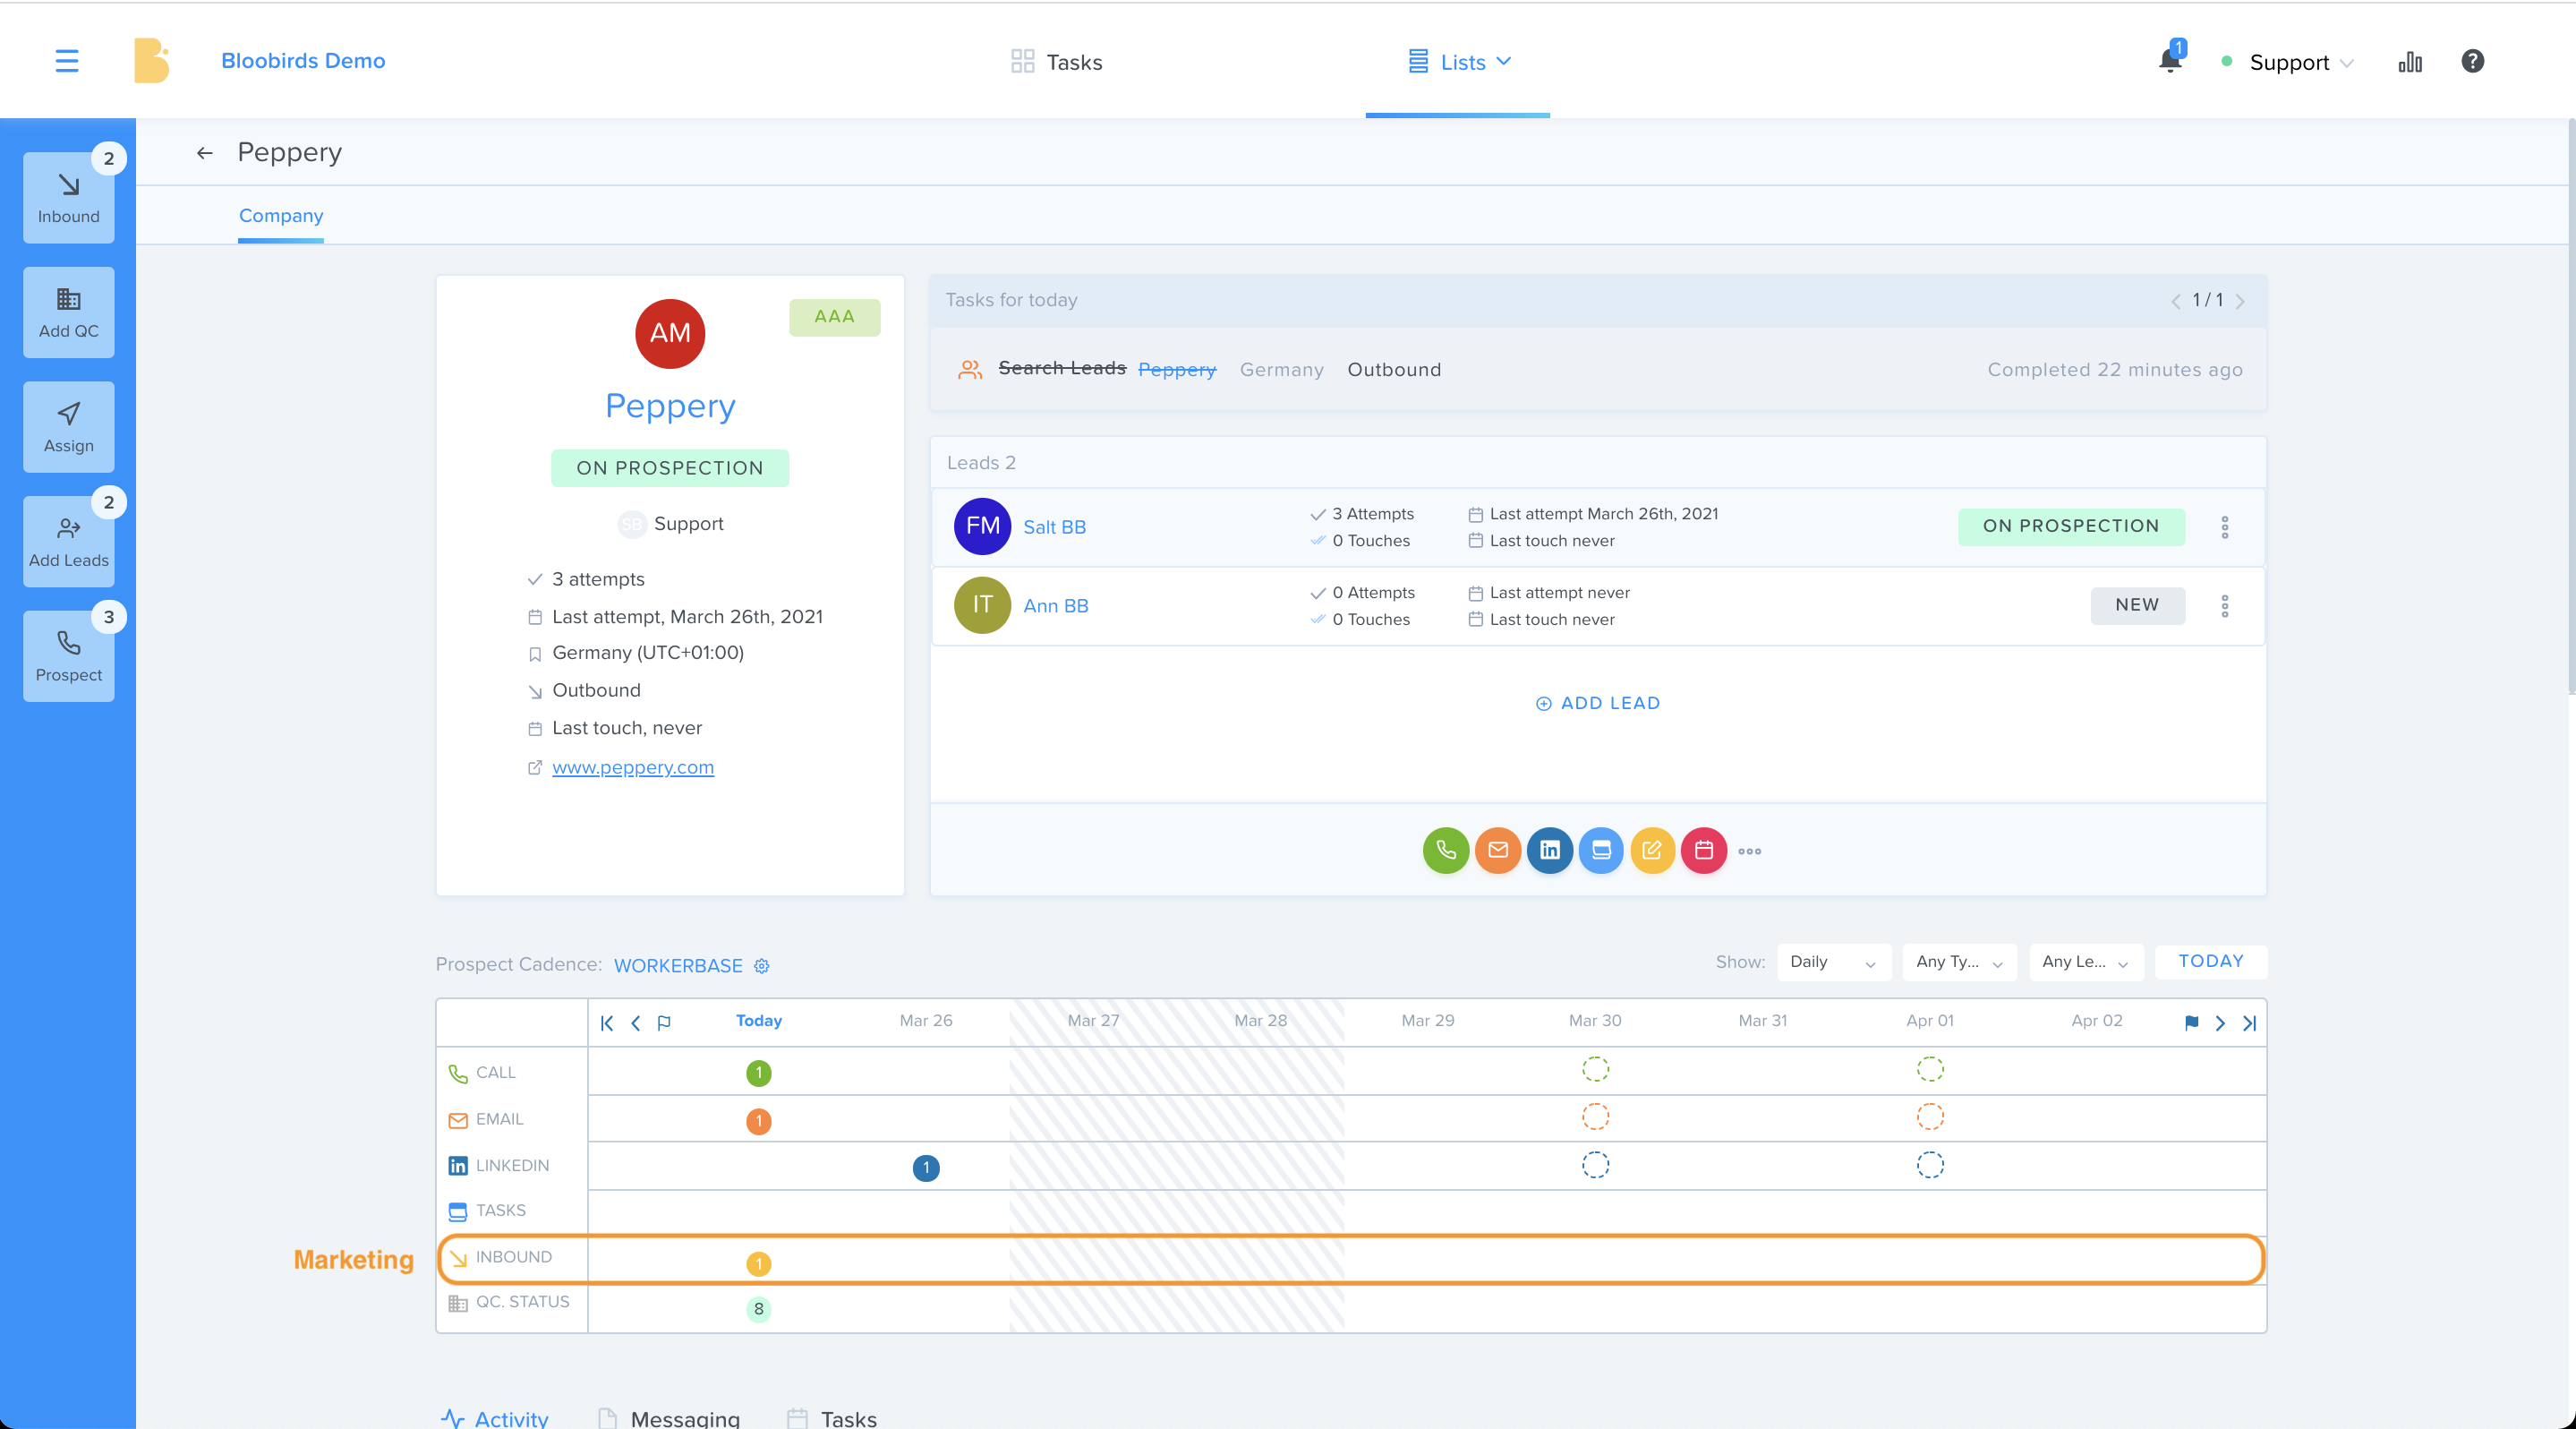
Task: Click the outlined flag icon in cadence header
Action: point(664,1023)
